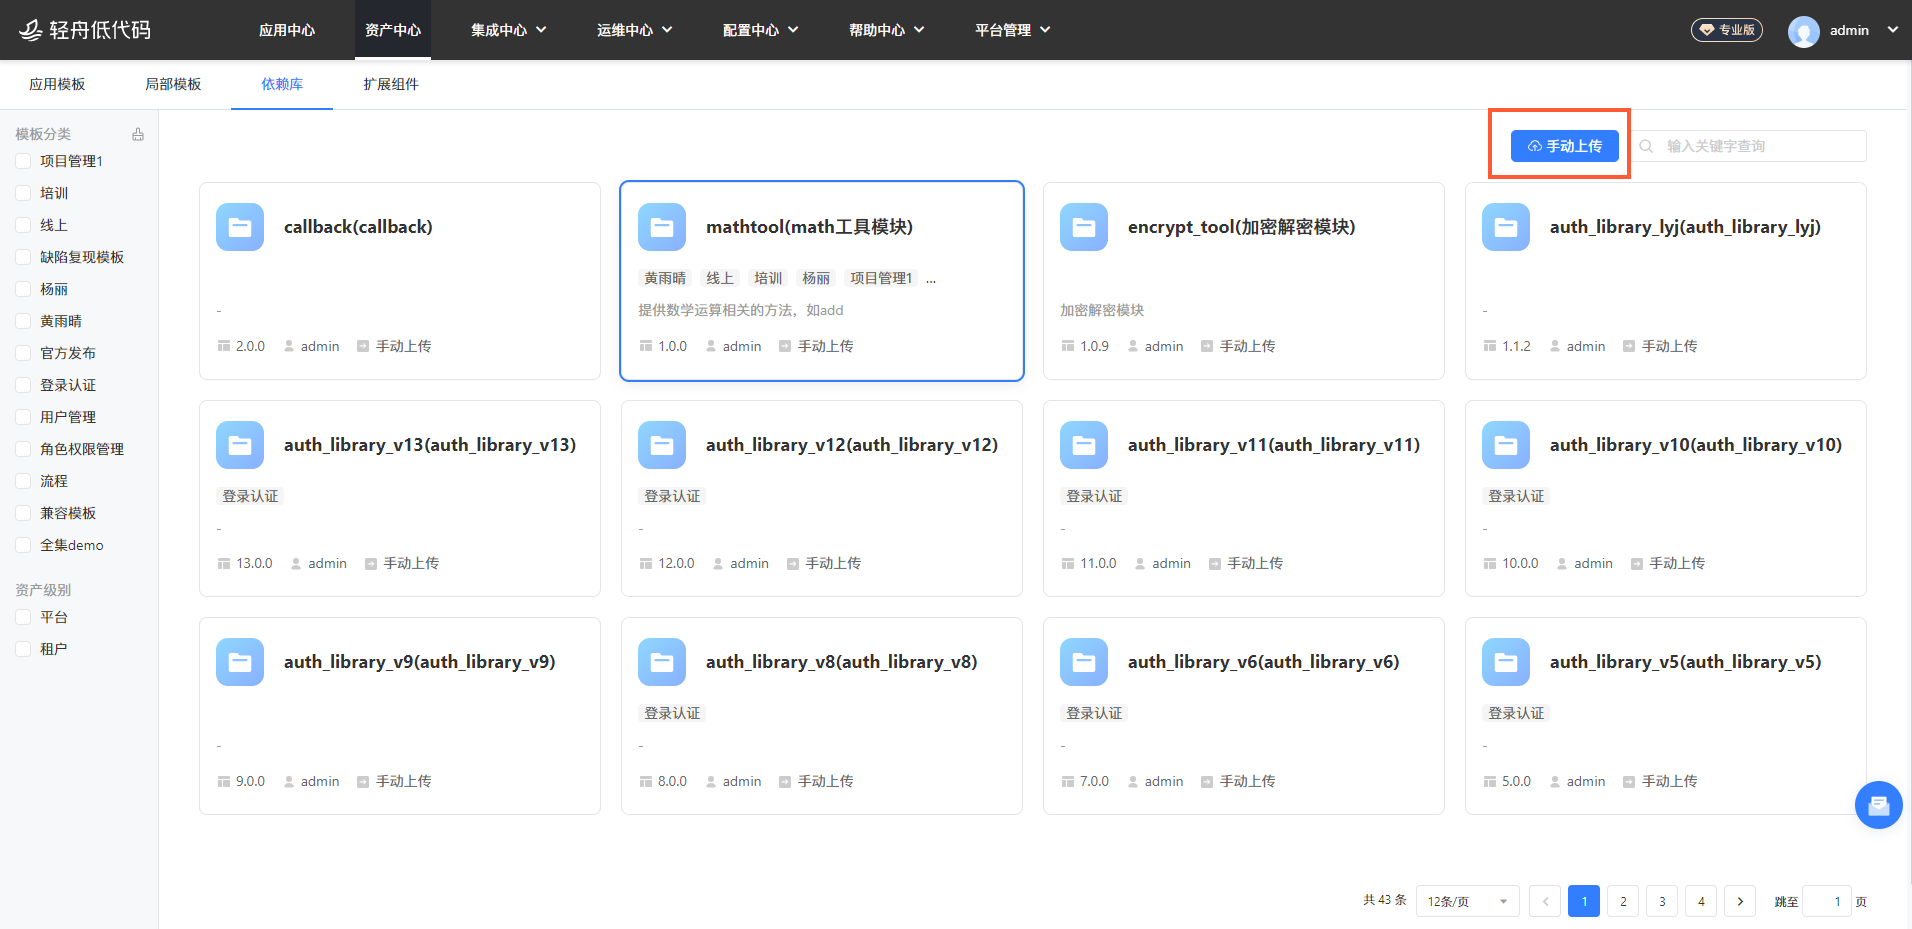1912x929 pixels.
Task: Check the 官方发布 checkbox
Action: [23, 353]
